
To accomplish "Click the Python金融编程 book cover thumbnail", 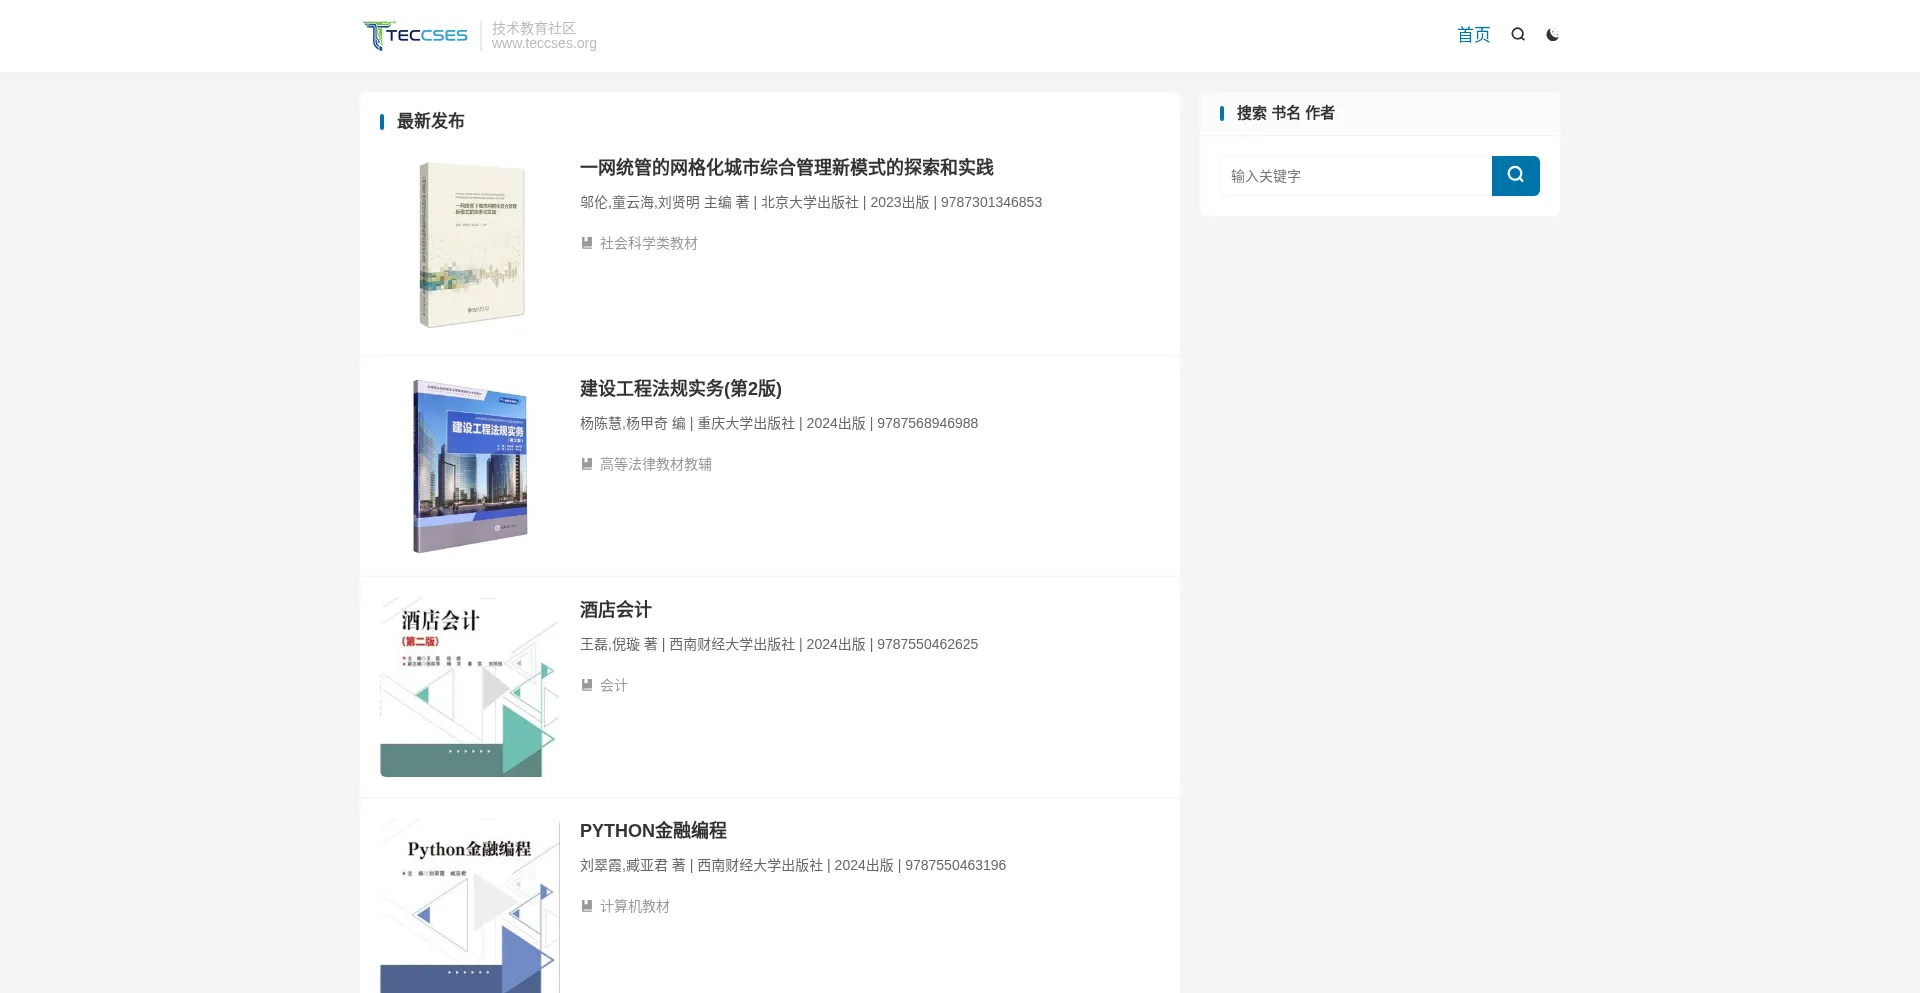I will (470, 906).
